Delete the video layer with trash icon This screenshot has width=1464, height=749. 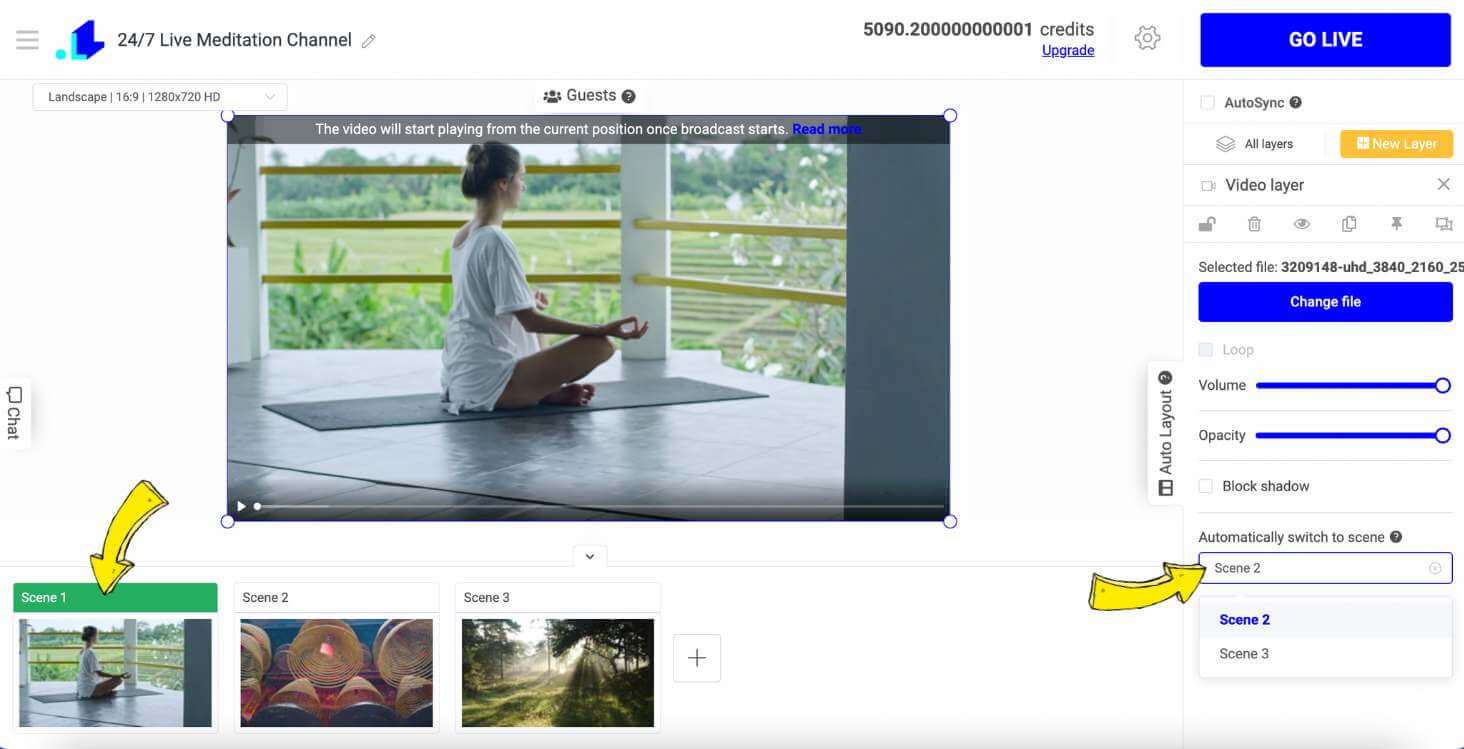click(x=1254, y=224)
